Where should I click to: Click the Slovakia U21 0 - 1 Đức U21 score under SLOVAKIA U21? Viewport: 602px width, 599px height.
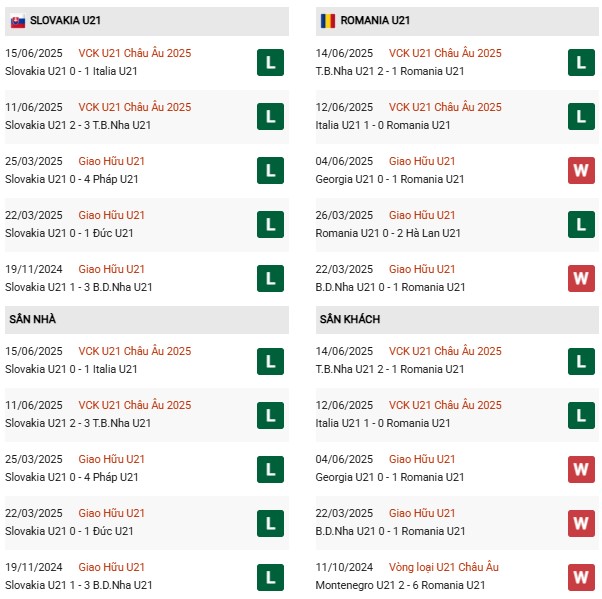(x=69, y=233)
